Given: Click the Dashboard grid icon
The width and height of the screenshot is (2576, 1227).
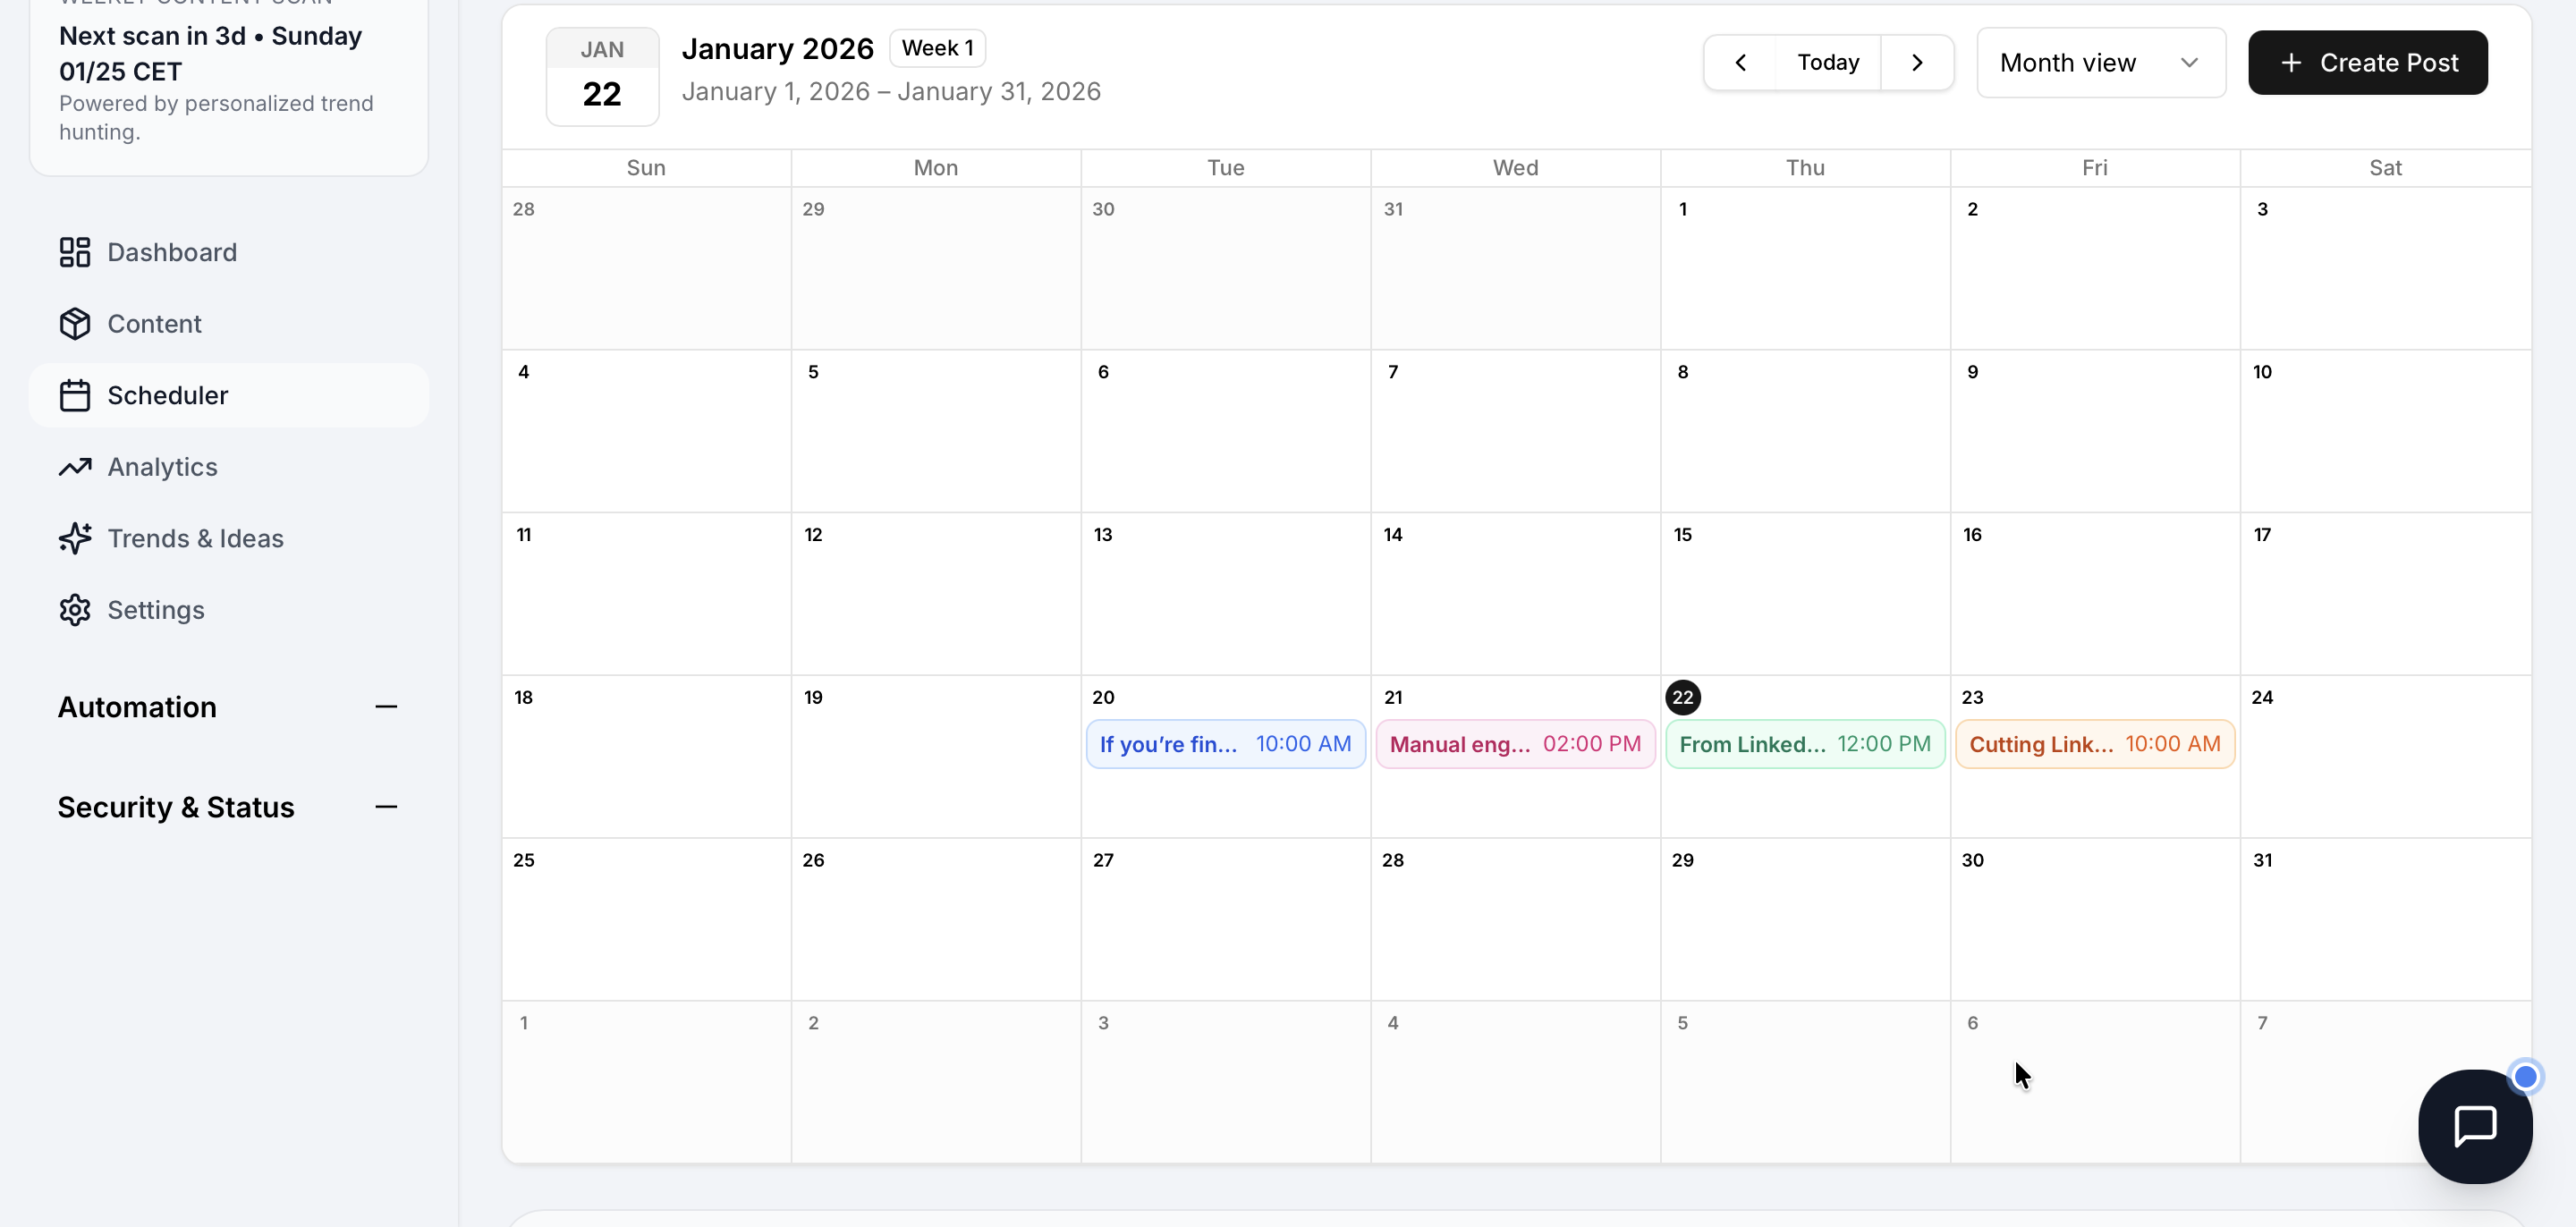Looking at the screenshot, I should pyautogui.click(x=75, y=252).
